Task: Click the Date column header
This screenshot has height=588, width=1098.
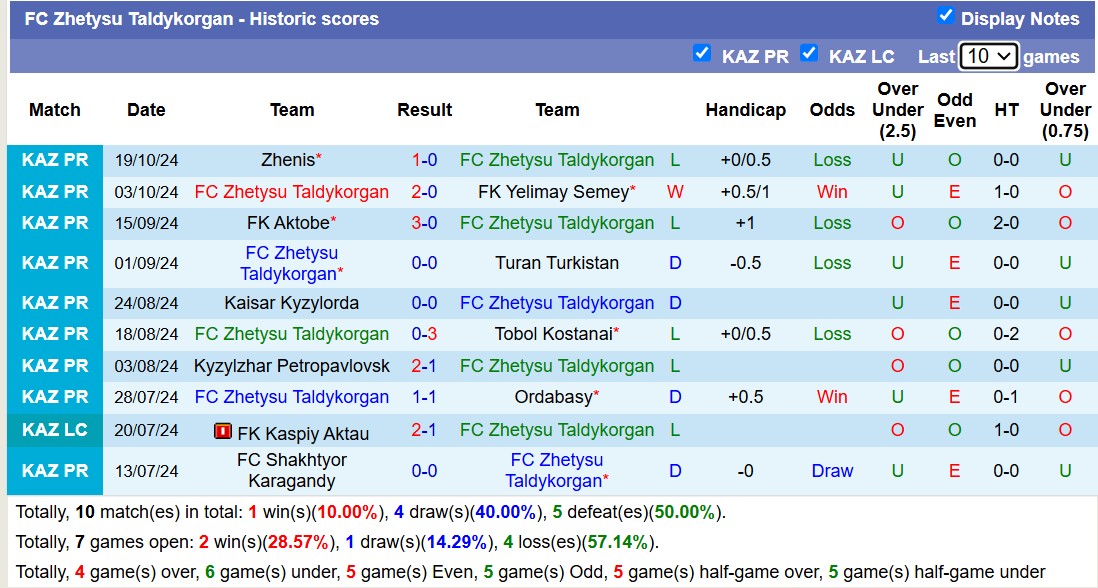Action: [x=146, y=110]
